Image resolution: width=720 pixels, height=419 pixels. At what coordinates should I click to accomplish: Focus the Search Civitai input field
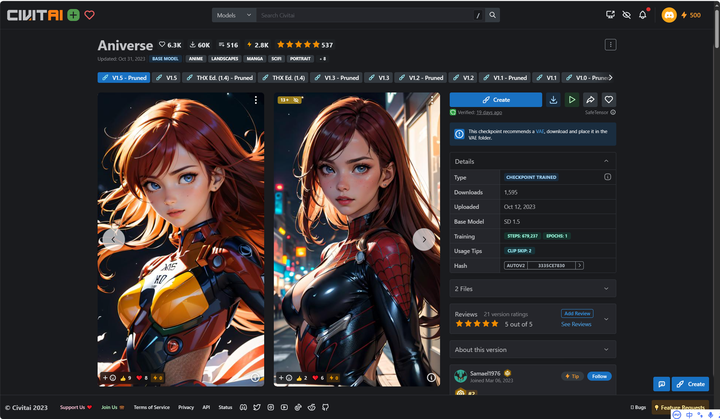(365, 15)
